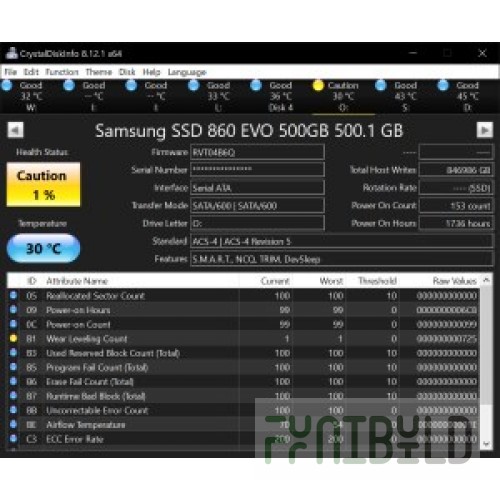Open the Help menu
This screenshot has width=500, height=500.
(x=151, y=72)
